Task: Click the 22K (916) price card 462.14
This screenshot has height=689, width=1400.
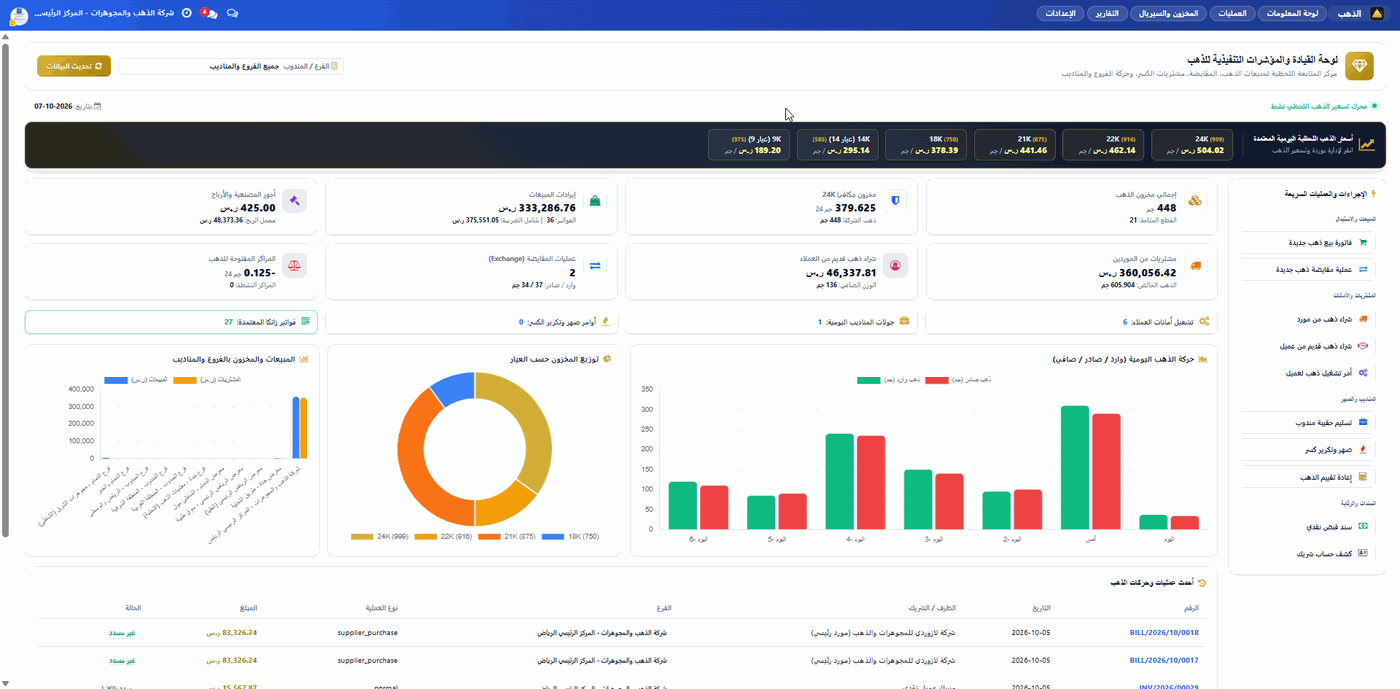Action: (x=1103, y=144)
